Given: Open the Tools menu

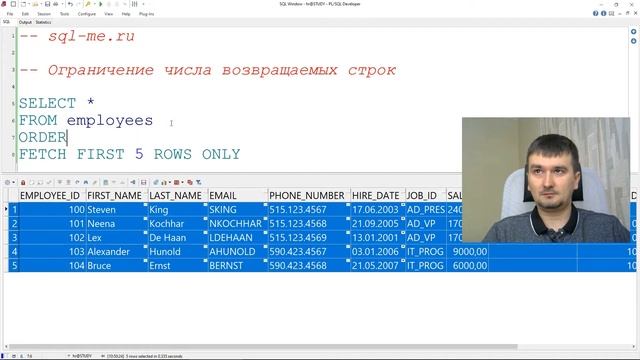Looking at the screenshot, I should (64, 14).
